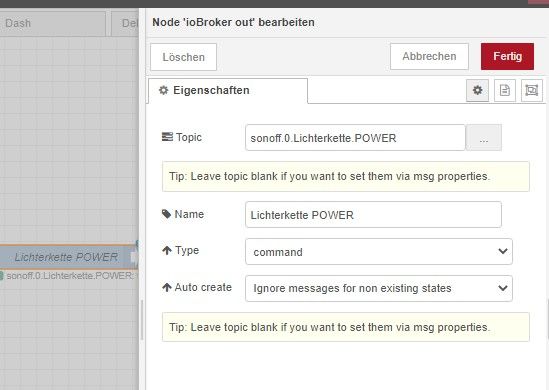Open node properties gear icon
Screen dimensions: 549x390
tap(477, 91)
